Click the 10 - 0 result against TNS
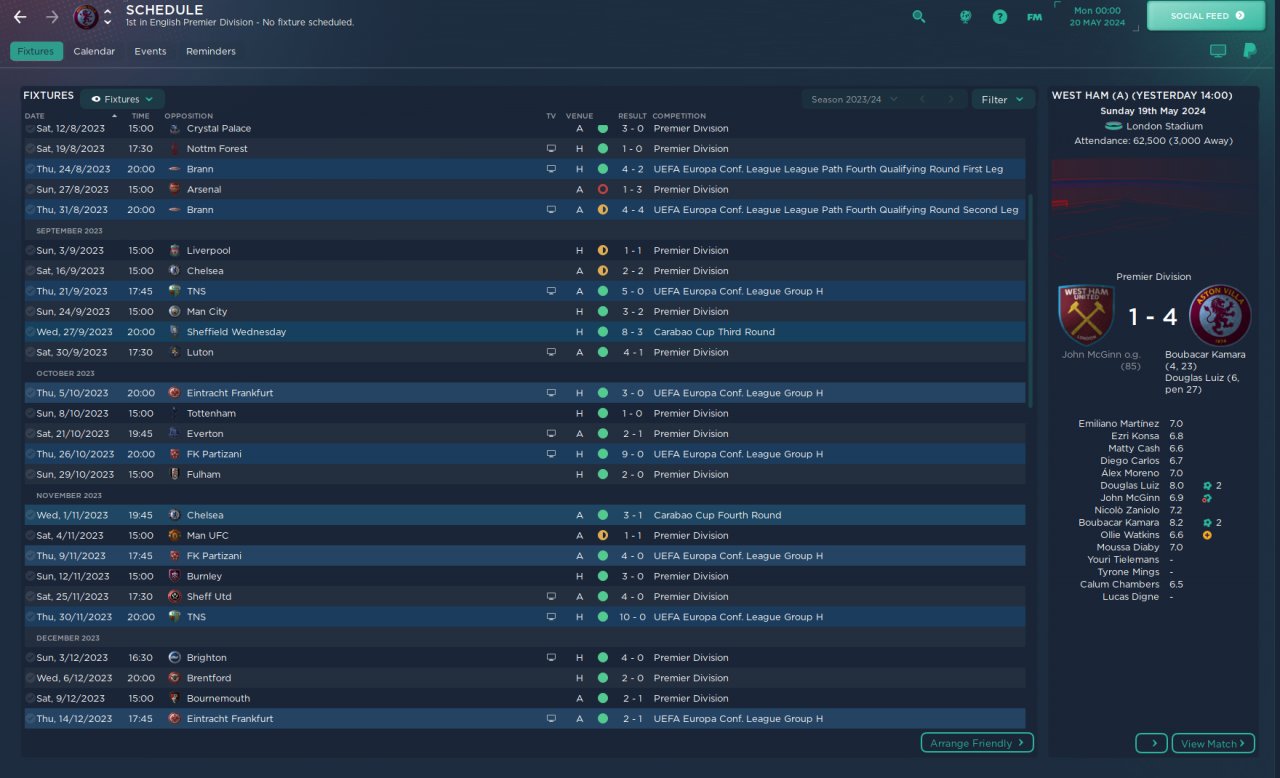 [632, 617]
